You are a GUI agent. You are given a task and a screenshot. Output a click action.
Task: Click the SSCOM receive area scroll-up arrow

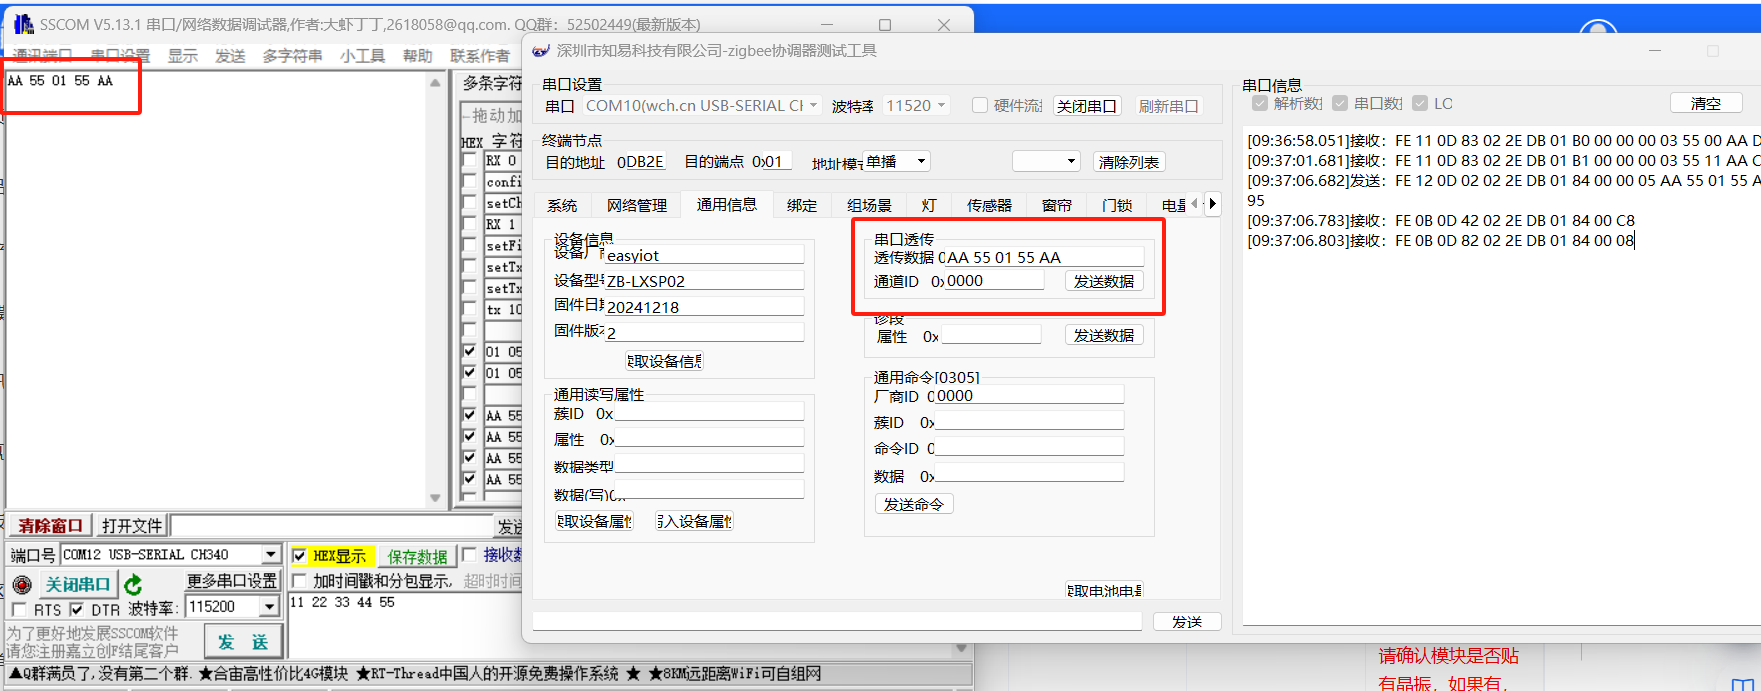pos(435,83)
